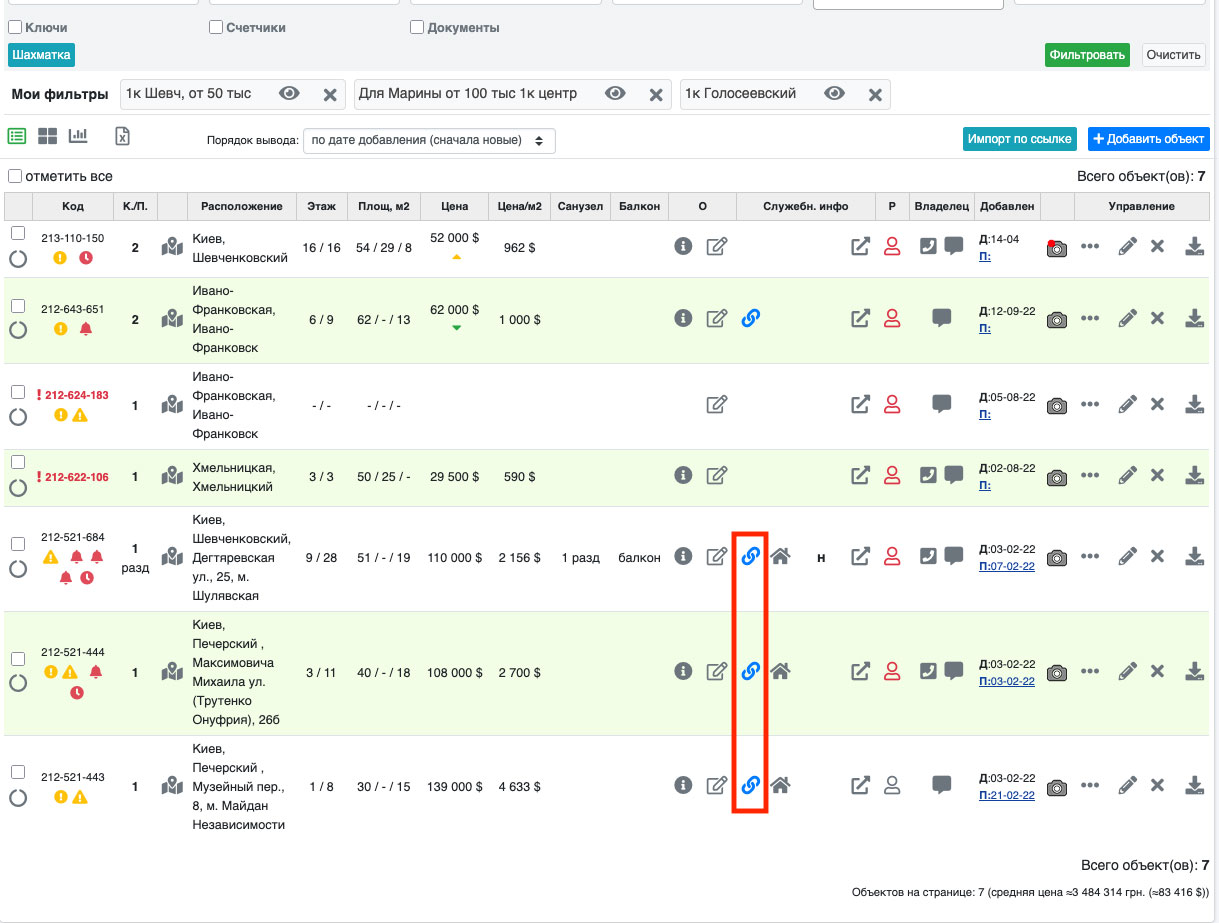Sort by the Цена column header
Screen dimensions: 1219x923
454,206
